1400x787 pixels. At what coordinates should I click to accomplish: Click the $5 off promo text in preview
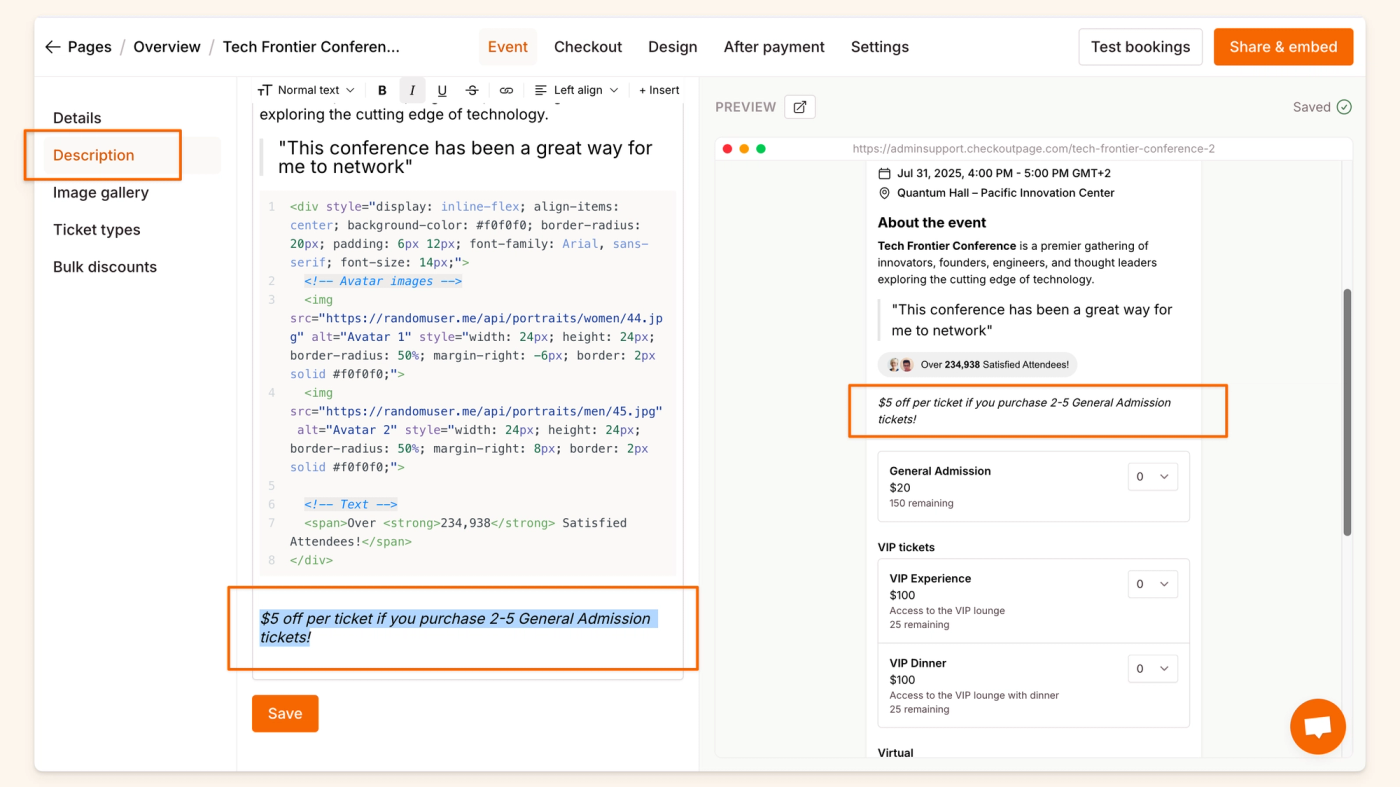tap(1024, 411)
